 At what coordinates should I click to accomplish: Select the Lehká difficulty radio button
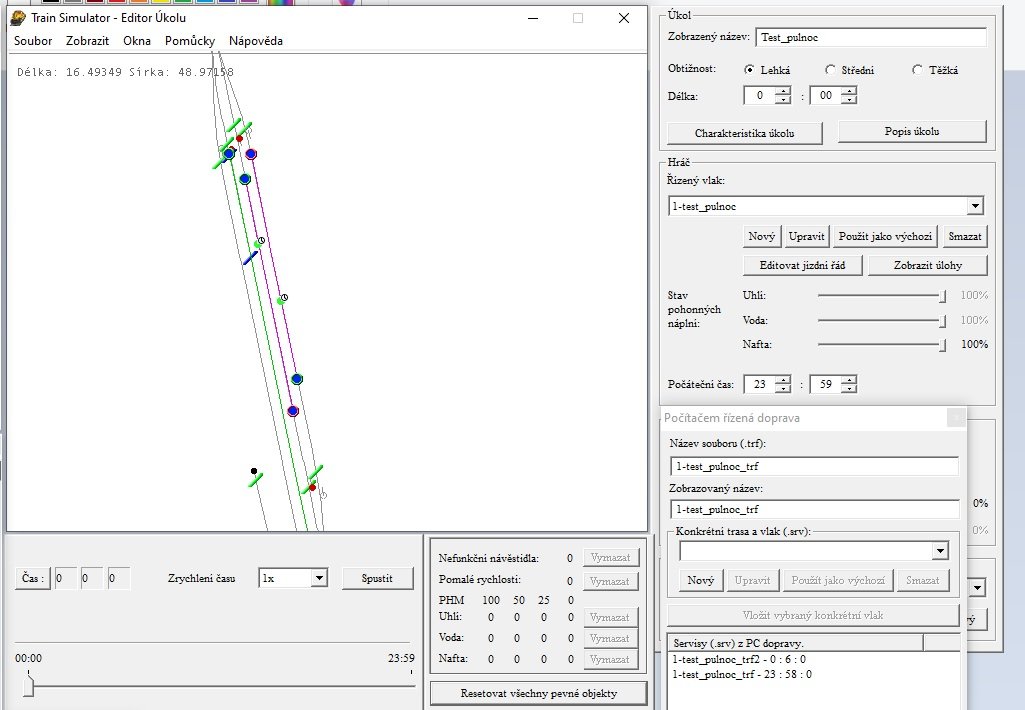tap(750, 70)
